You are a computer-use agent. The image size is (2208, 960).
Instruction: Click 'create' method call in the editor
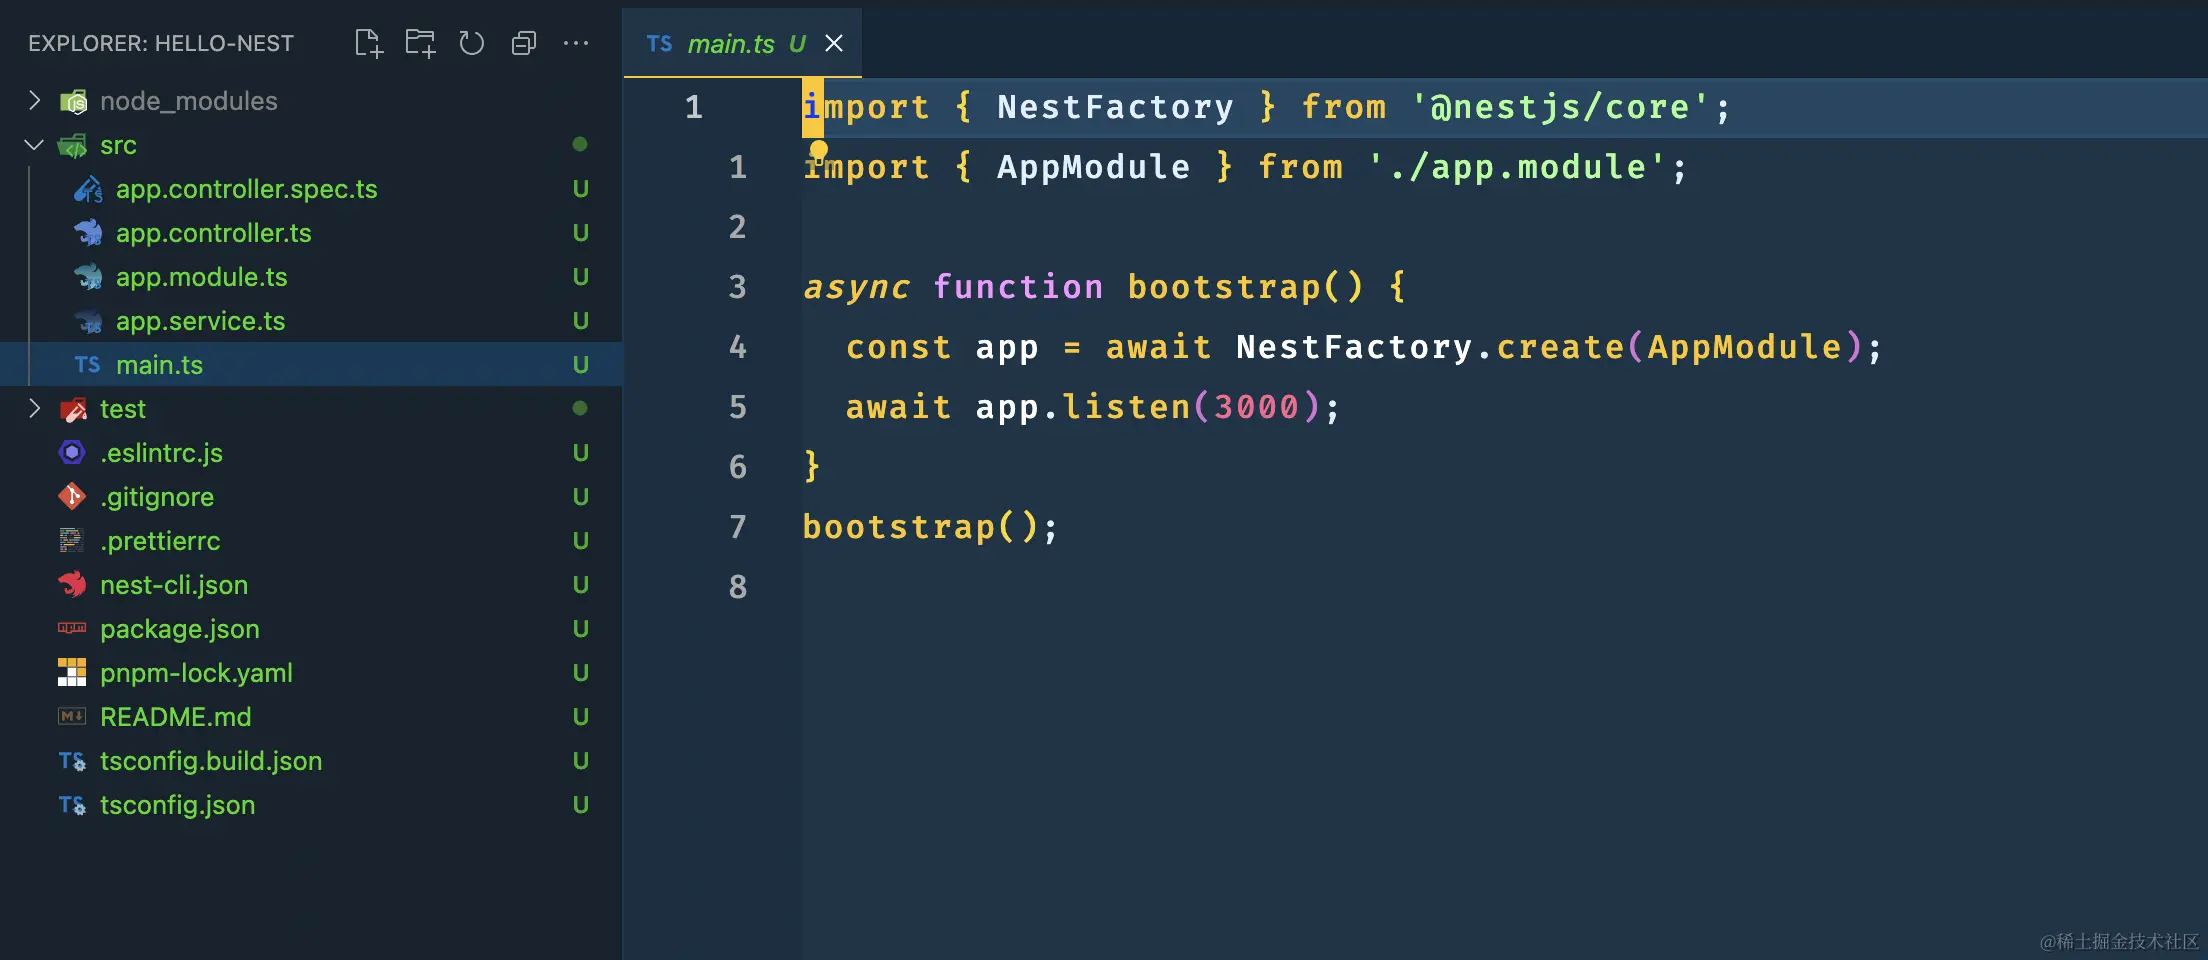1560,347
